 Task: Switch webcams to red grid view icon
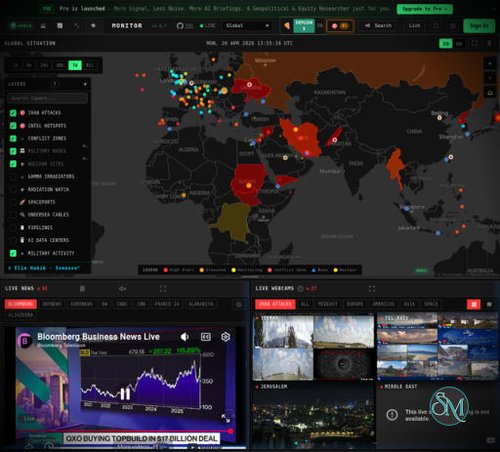click(474, 304)
